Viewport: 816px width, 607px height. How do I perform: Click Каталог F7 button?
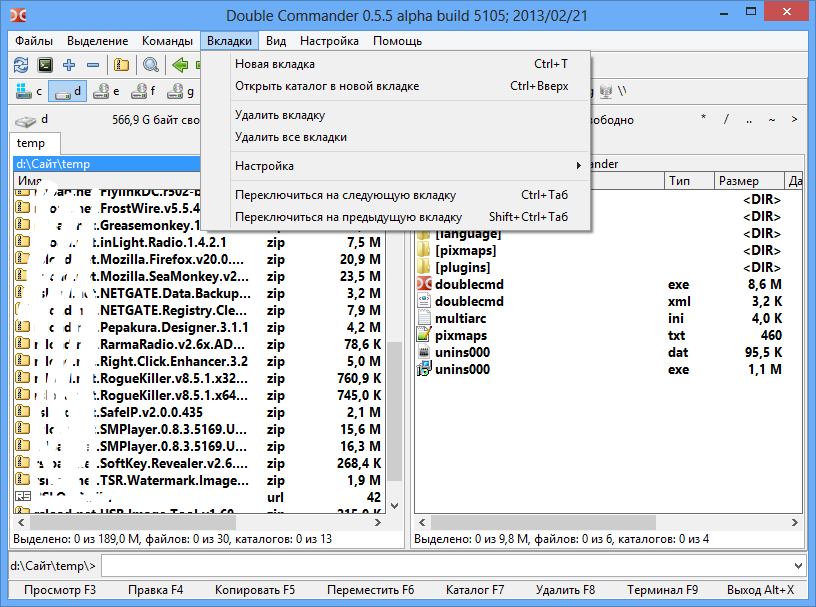pos(475,590)
